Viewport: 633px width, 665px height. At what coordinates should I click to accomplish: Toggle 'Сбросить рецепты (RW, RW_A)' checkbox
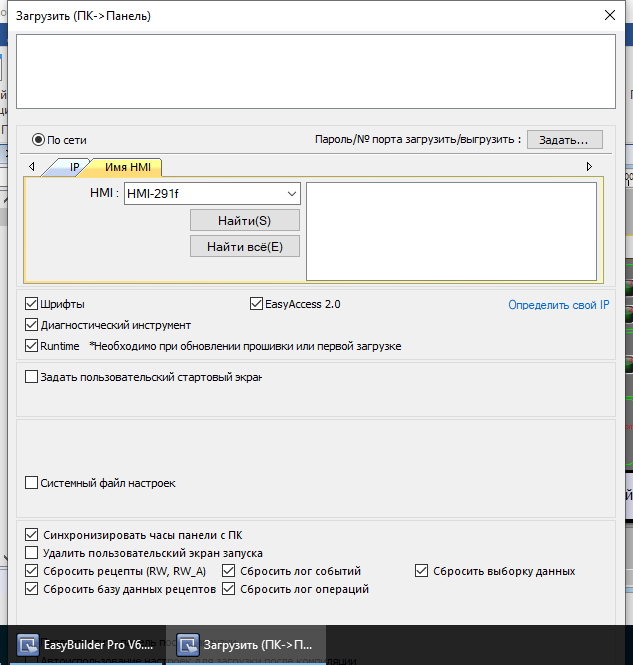click(x=31, y=571)
